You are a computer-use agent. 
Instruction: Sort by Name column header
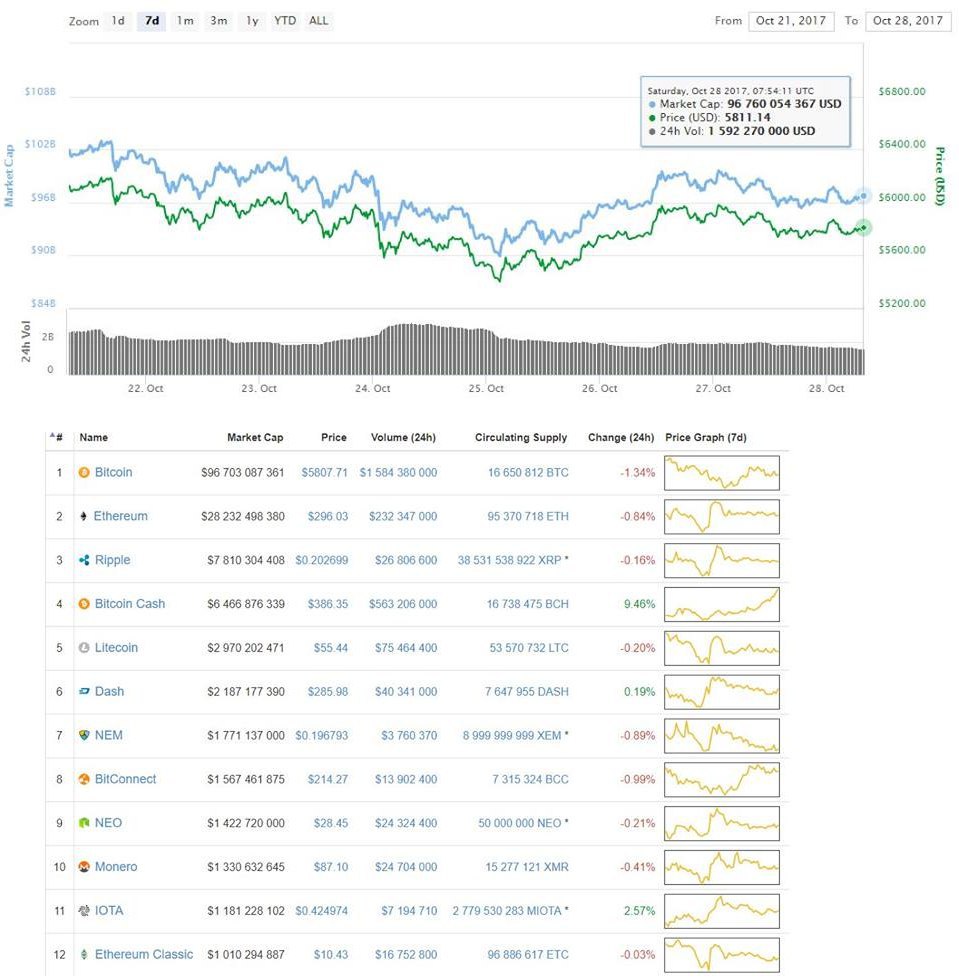(94, 437)
